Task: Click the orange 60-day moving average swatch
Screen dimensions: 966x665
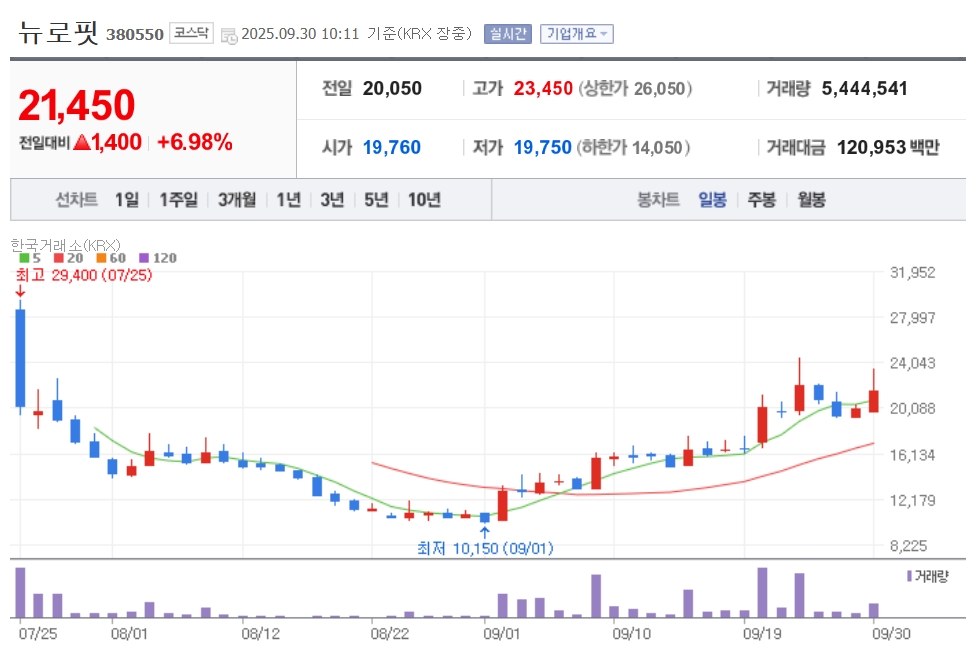Action: (x=102, y=258)
